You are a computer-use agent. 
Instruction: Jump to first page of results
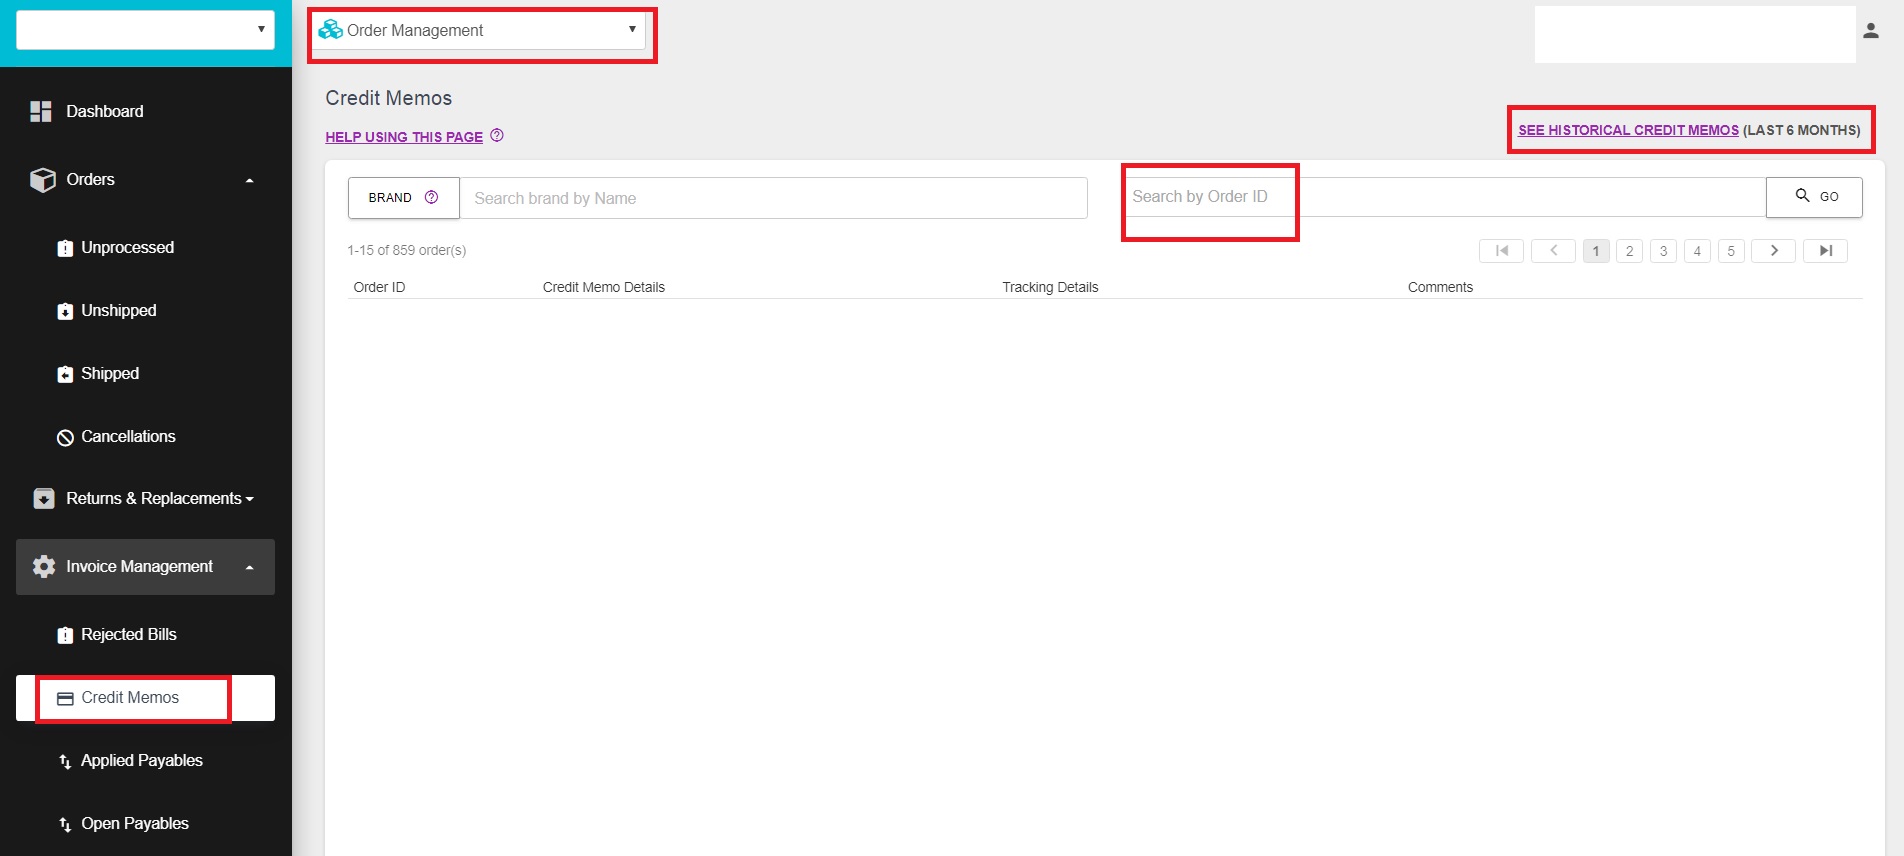coord(1501,251)
